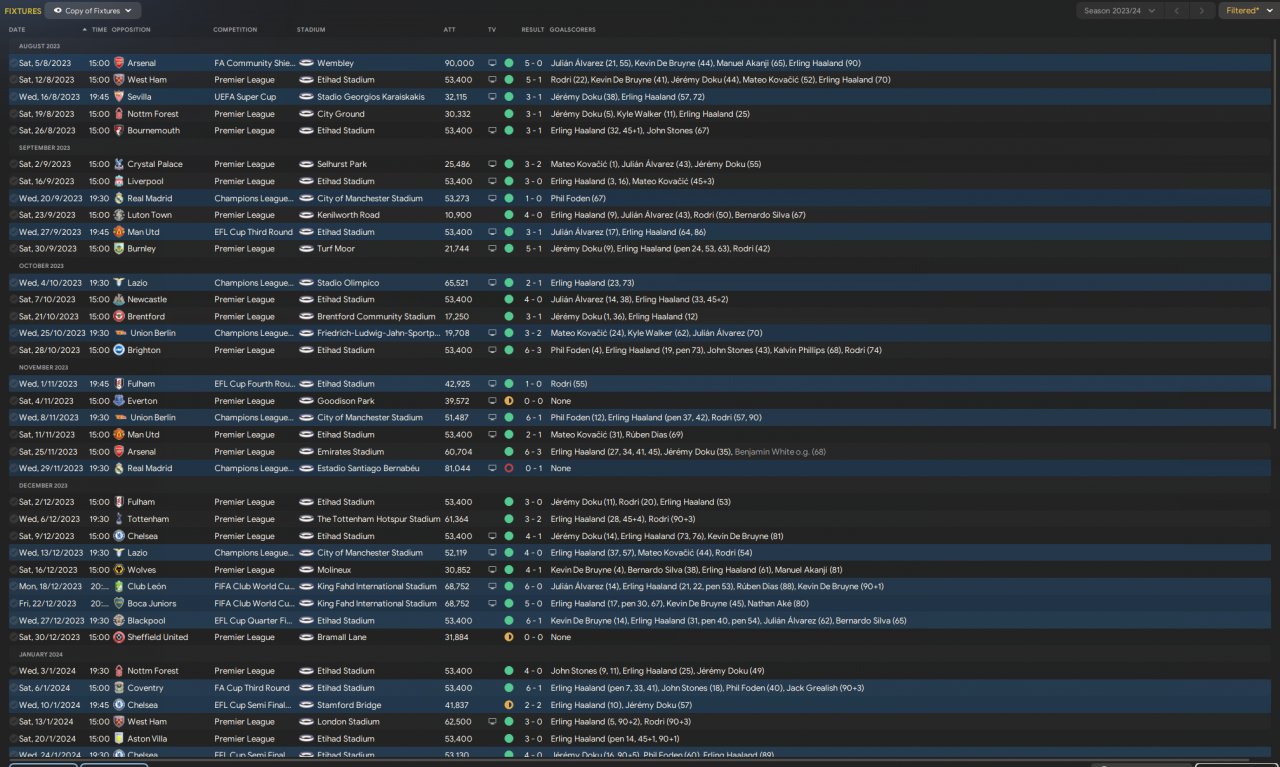Click the Luton Town club badge

pos(119,215)
